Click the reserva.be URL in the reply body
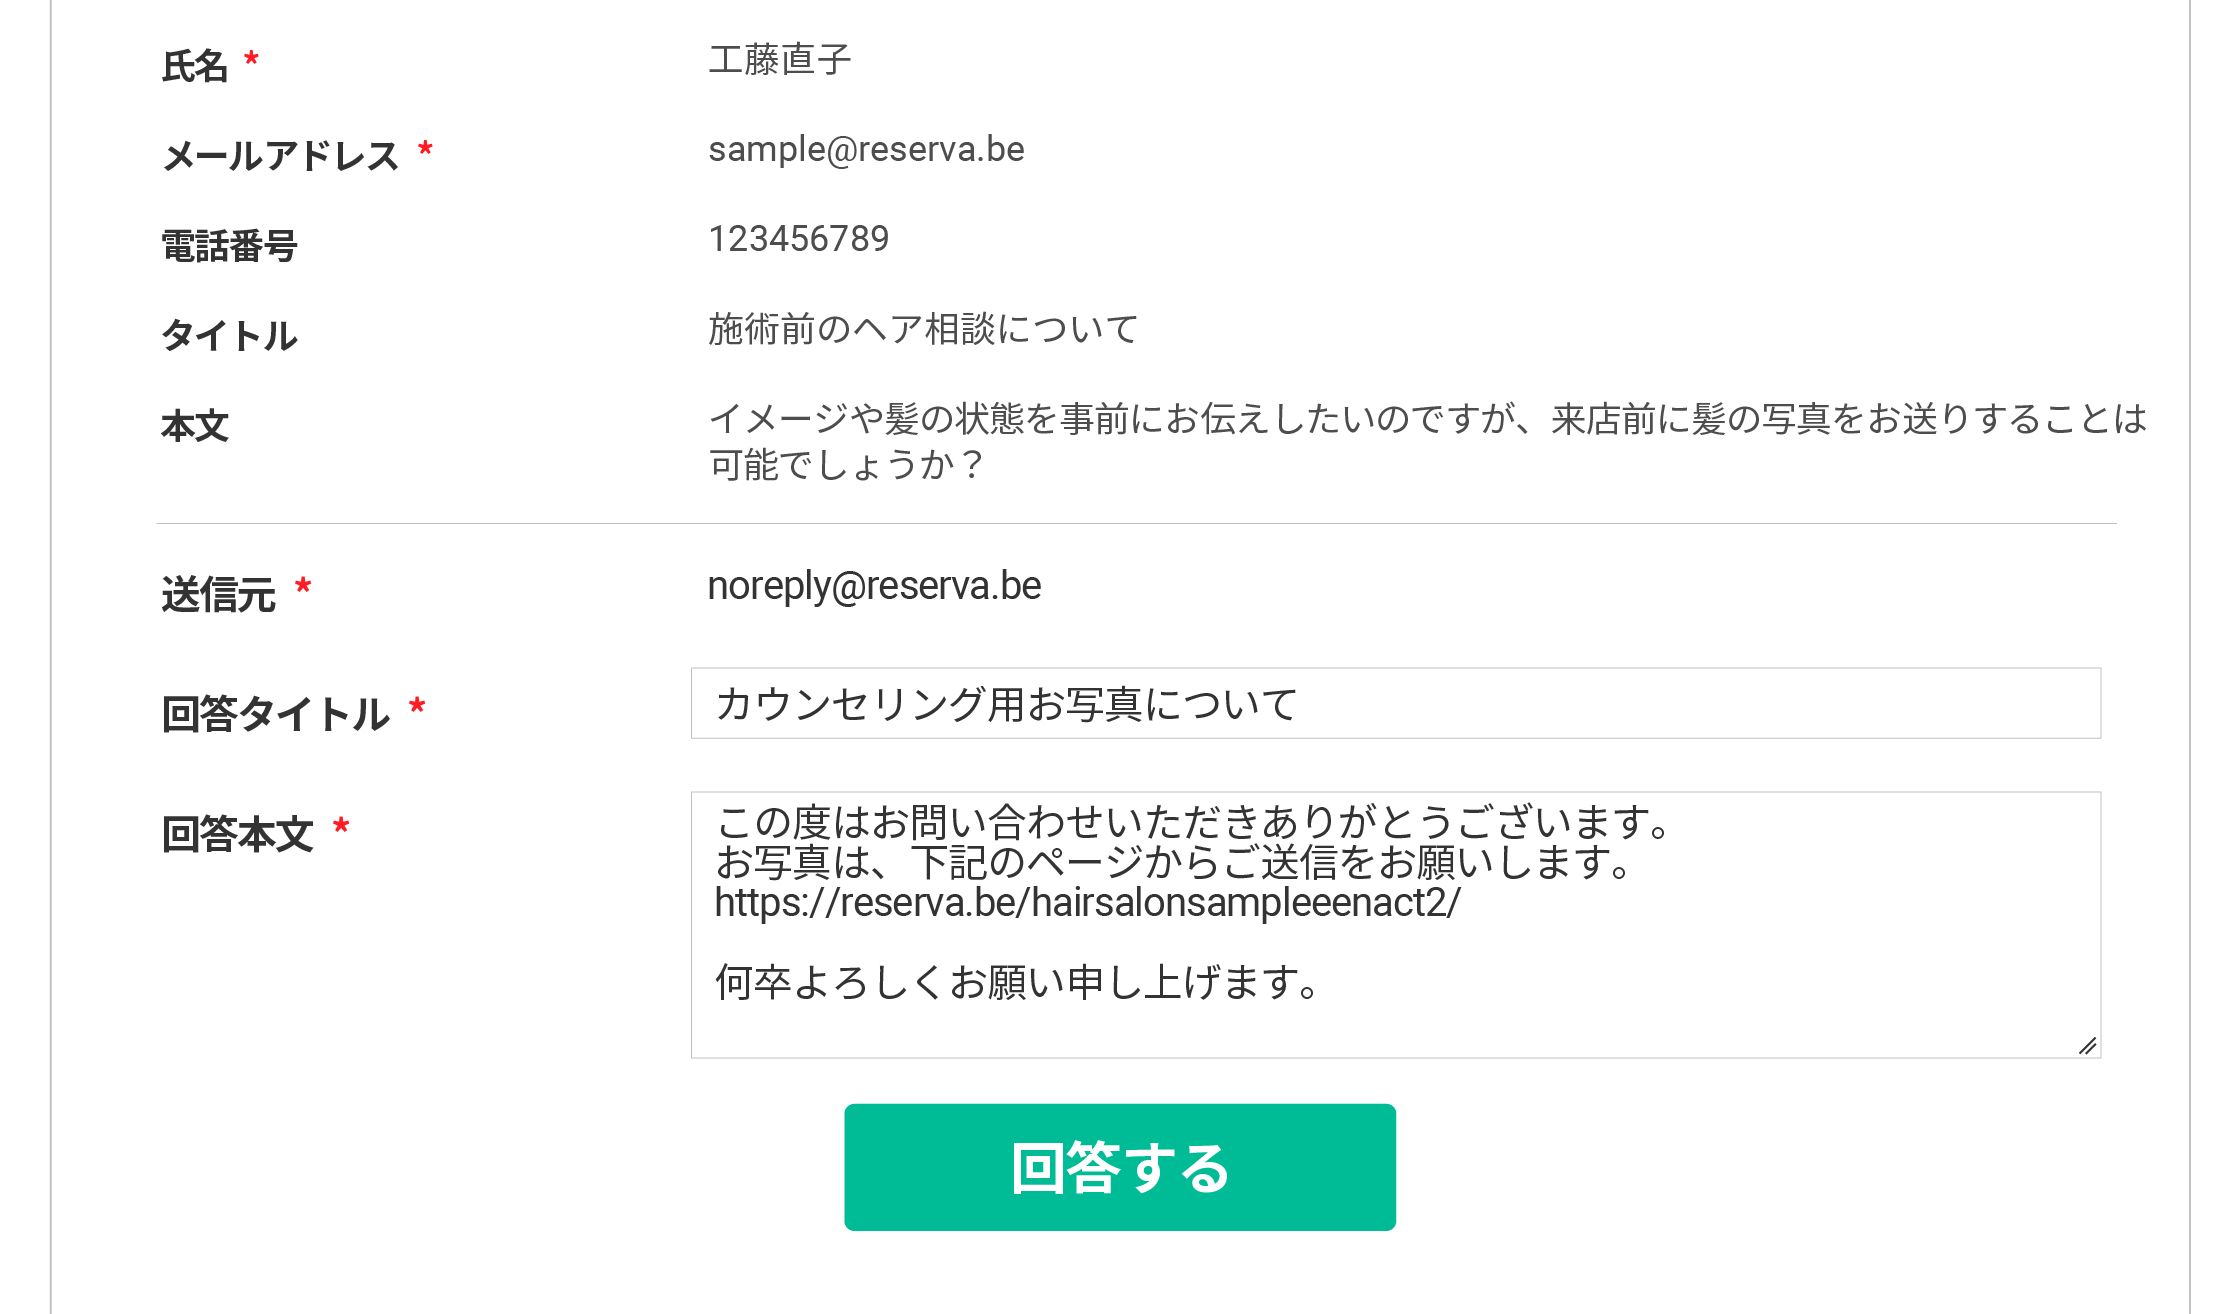Viewport: 2240px width, 1314px height. (x=1087, y=903)
